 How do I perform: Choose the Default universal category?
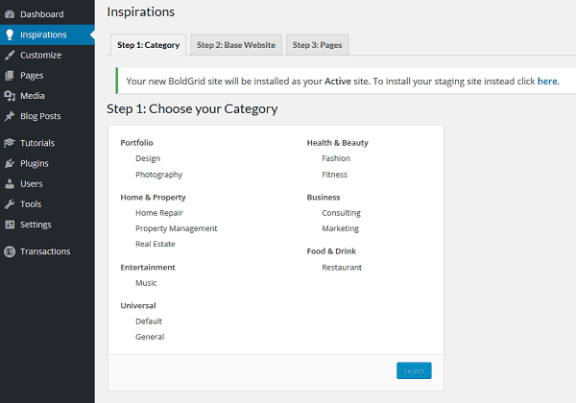pyautogui.click(x=148, y=321)
